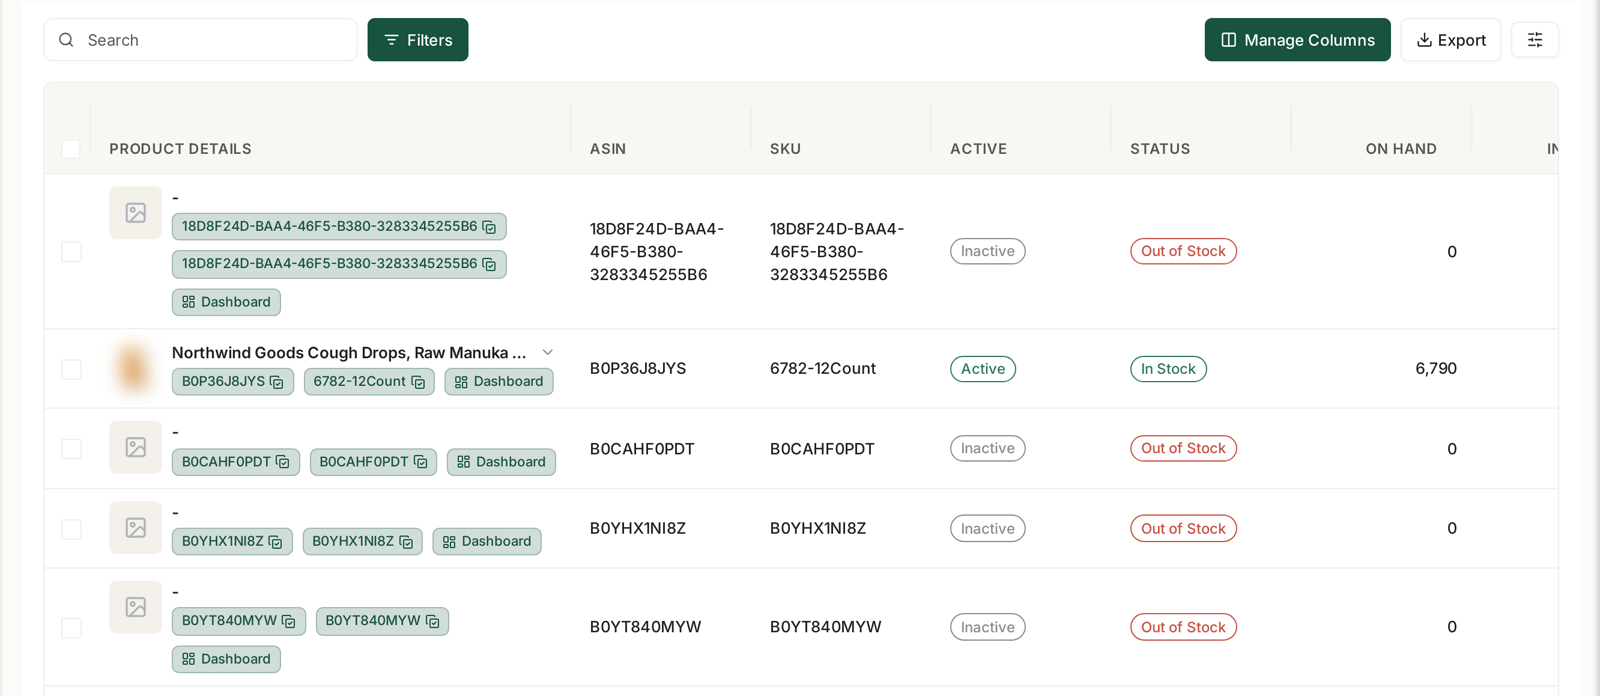Open the Filters panel
Screen dimensions: 1600x696
tap(418, 40)
